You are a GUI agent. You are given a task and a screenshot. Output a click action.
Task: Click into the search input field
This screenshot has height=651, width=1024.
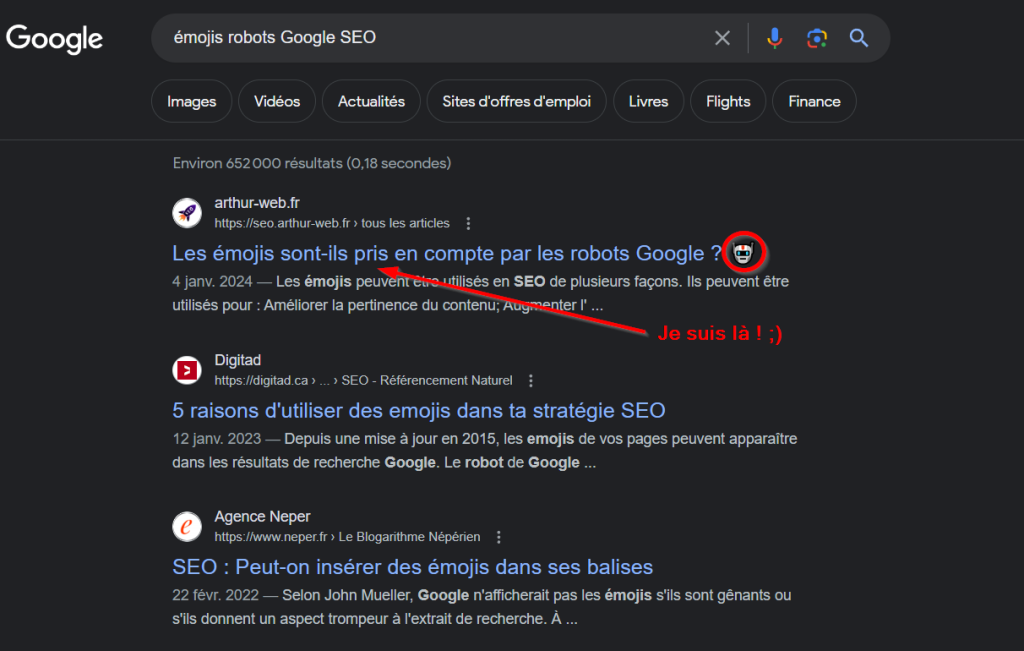(x=430, y=38)
